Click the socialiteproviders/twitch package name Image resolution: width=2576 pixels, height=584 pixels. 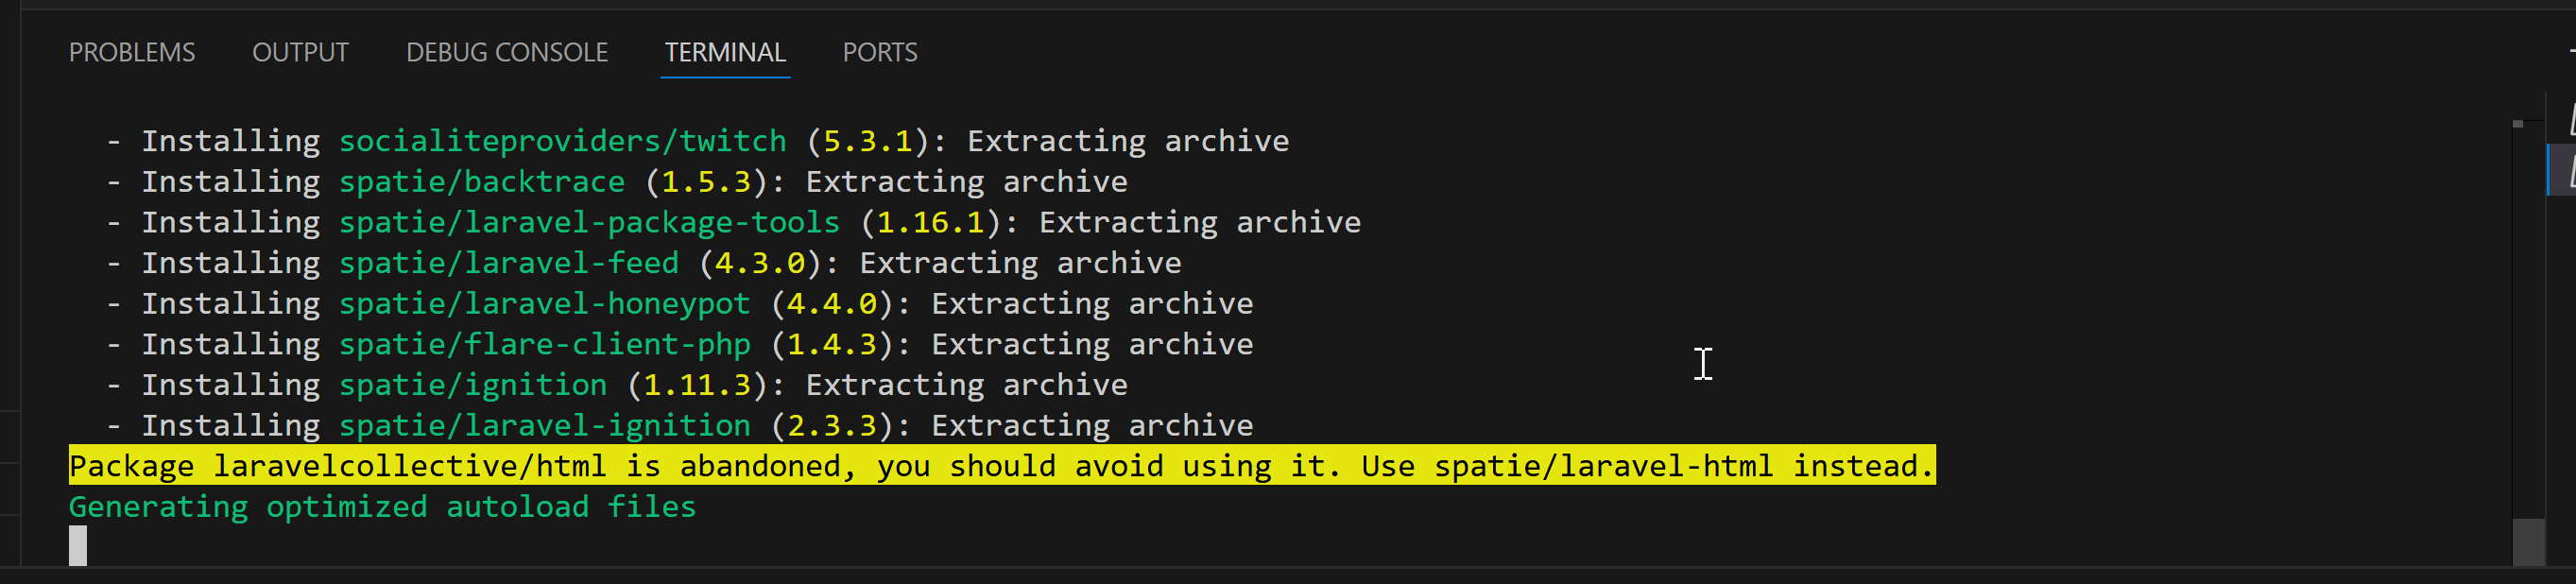pyautogui.click(x=562, y=141)
